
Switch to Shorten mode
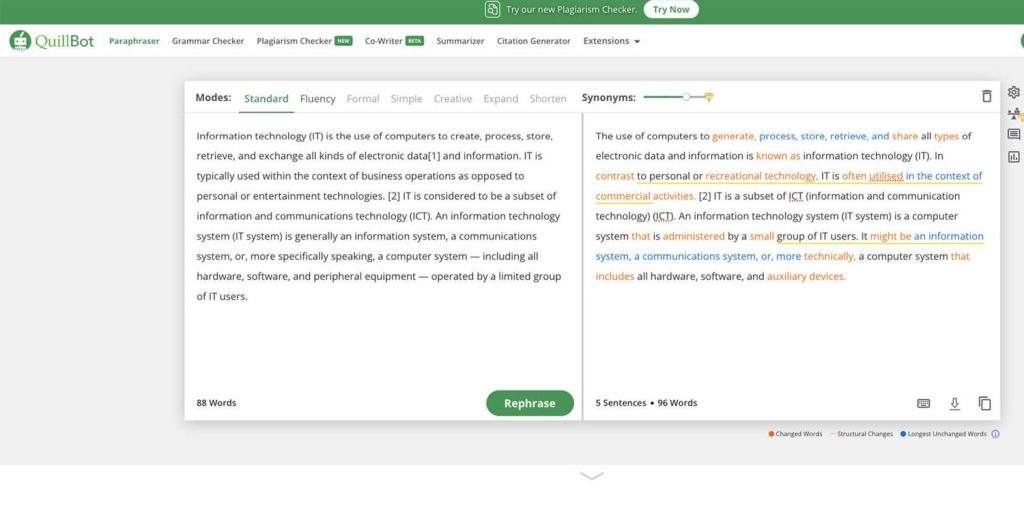[x=548, y=99]
